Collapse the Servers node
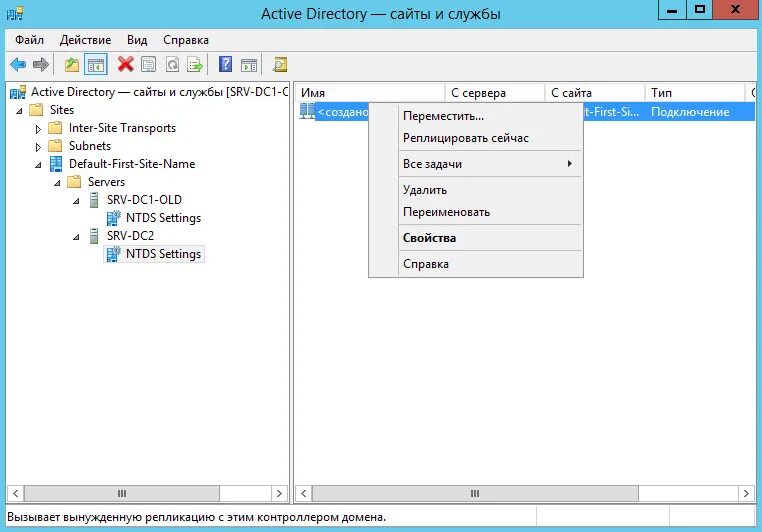The image size is (762, 532). click(57, 183)
